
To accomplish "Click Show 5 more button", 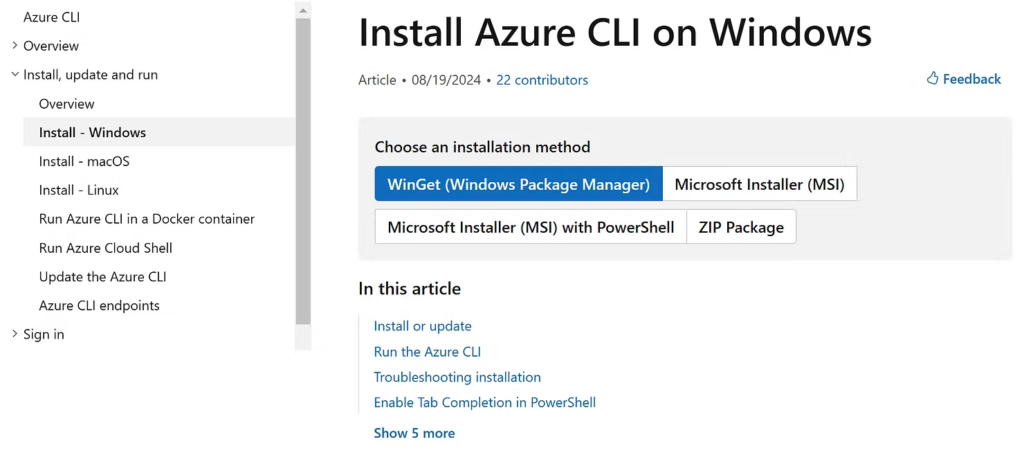I will click(414, 433).
